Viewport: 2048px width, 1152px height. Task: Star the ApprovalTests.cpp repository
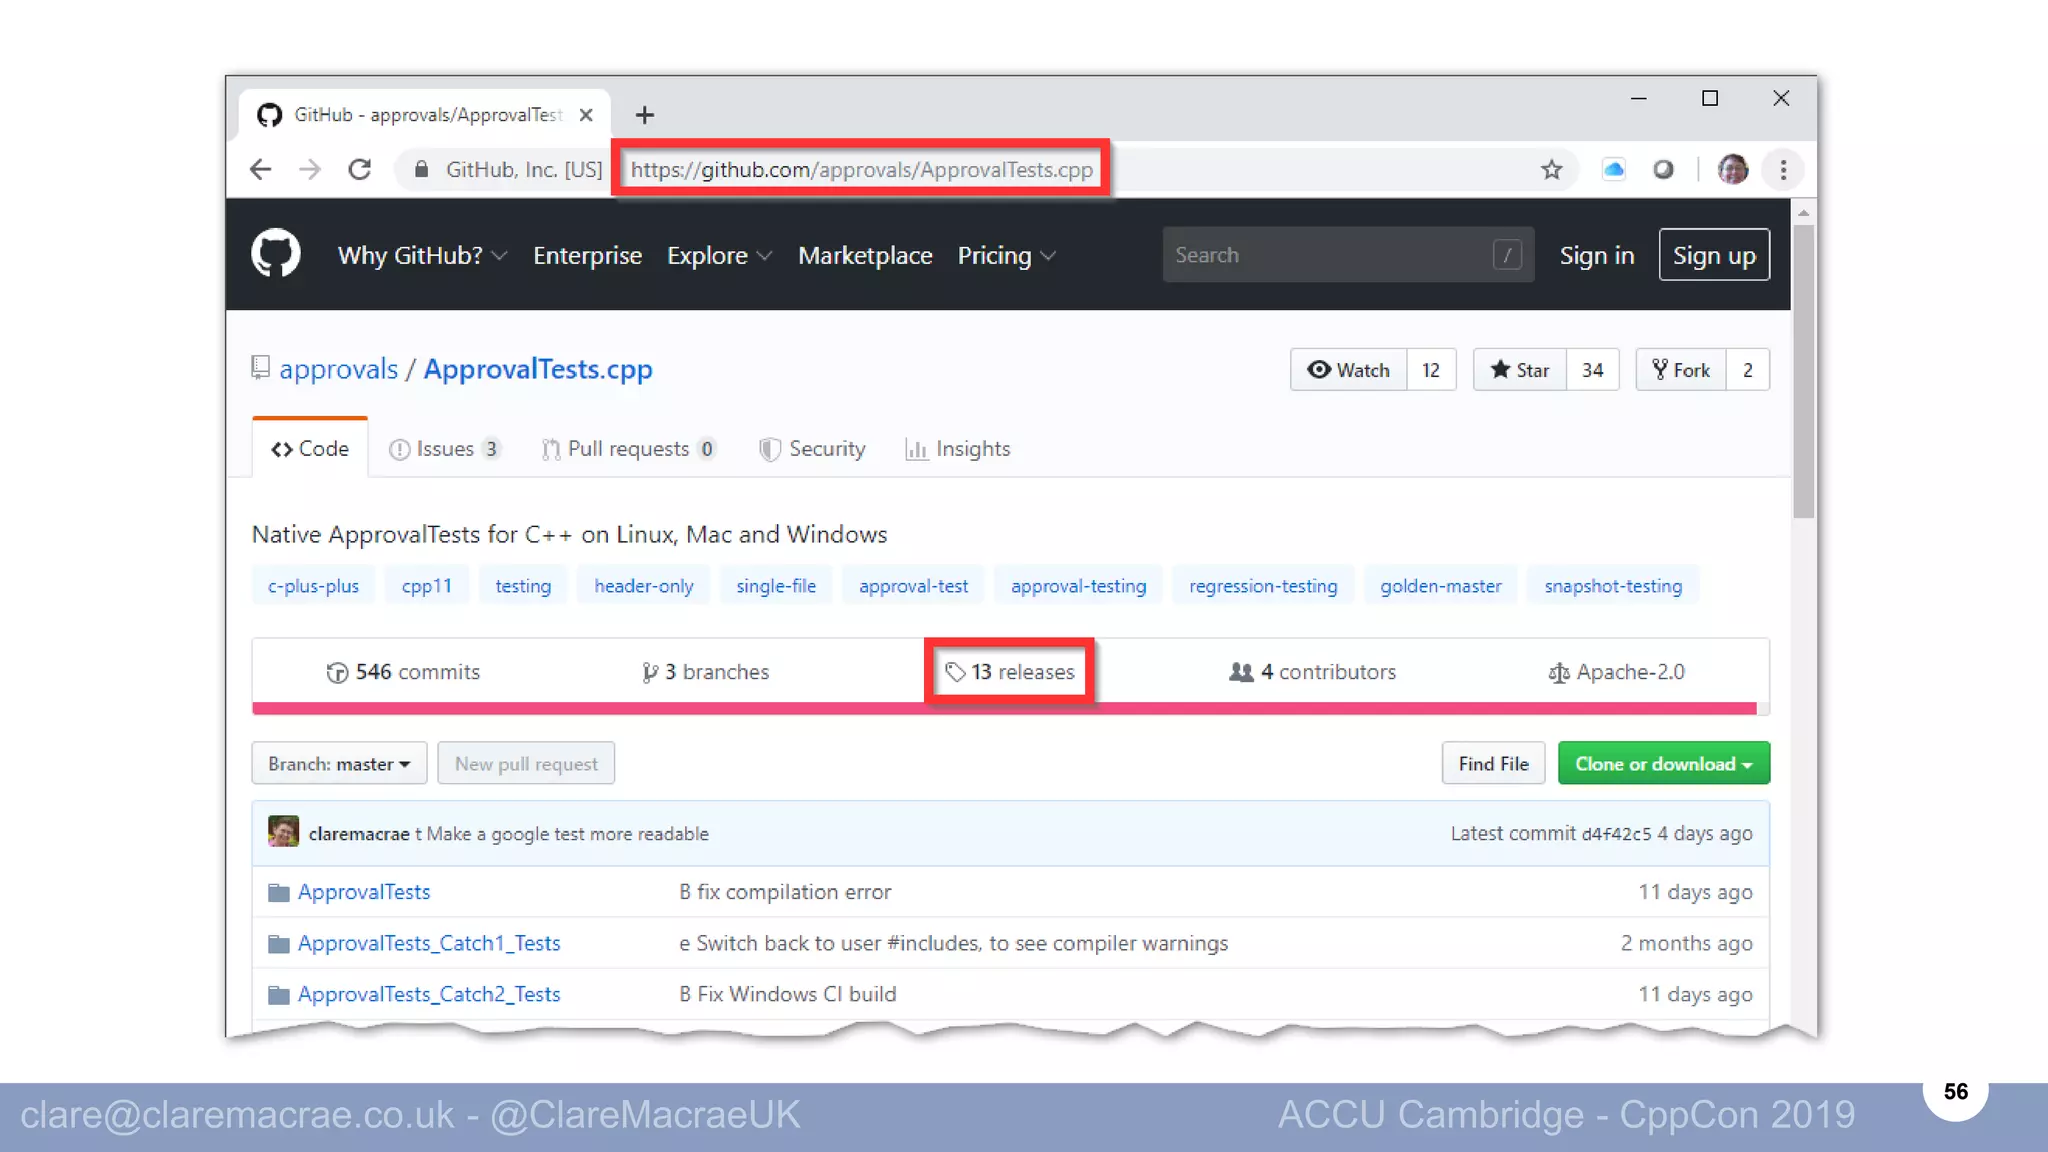[1519, 370]
